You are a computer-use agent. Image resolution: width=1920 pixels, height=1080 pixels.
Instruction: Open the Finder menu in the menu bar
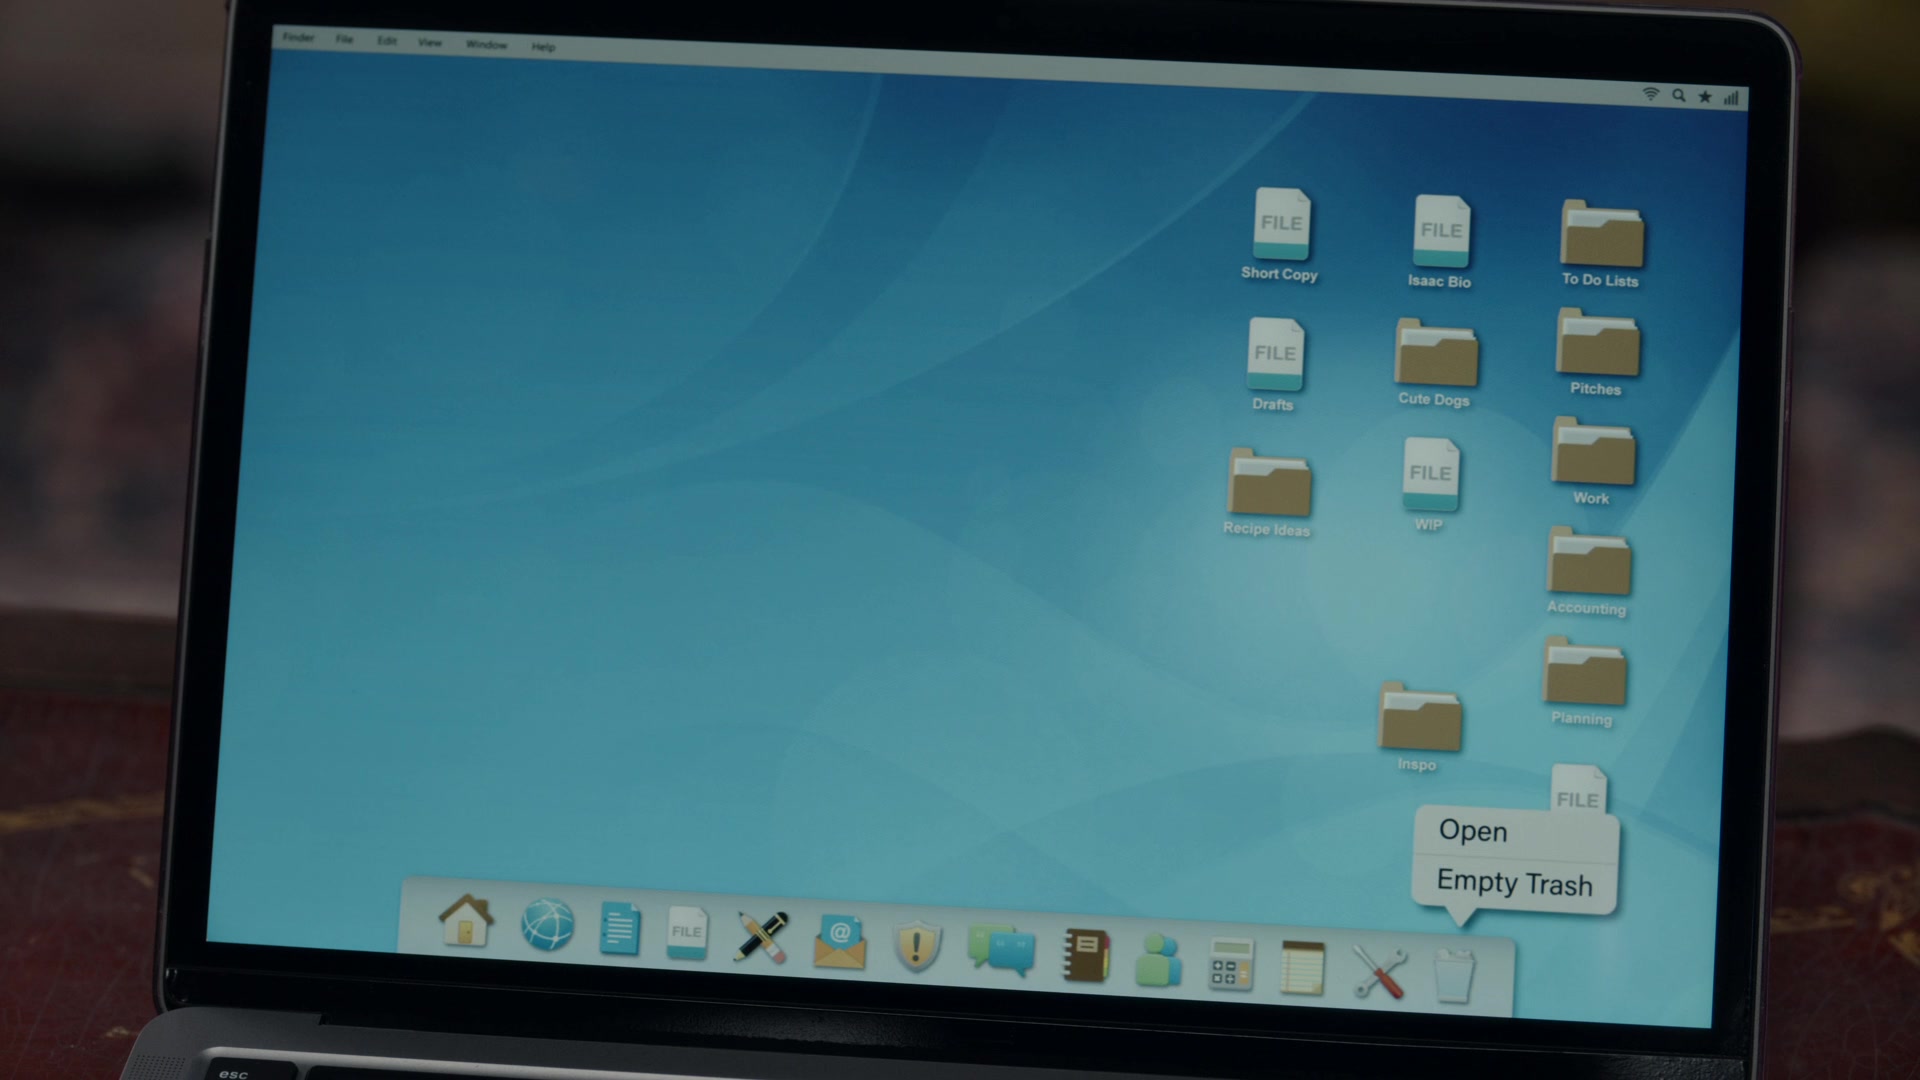pyautogui.click(x=298, y=38)
